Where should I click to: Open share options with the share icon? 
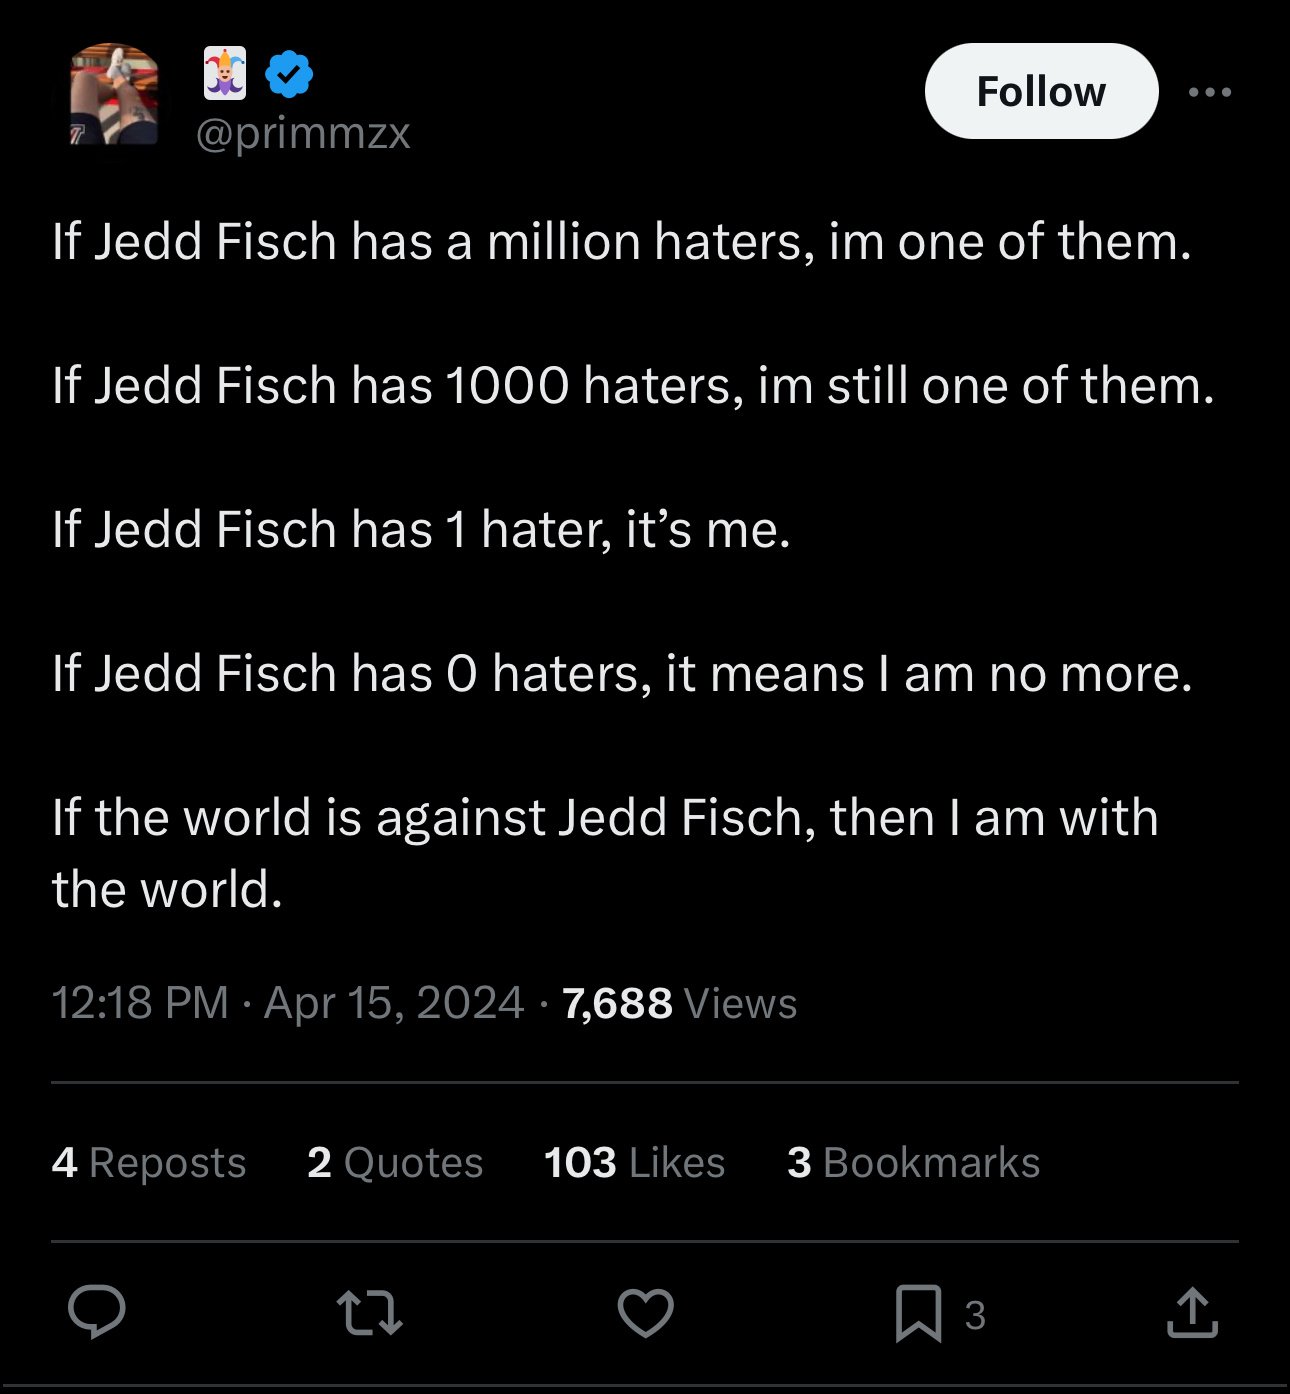point(1192,1313)
